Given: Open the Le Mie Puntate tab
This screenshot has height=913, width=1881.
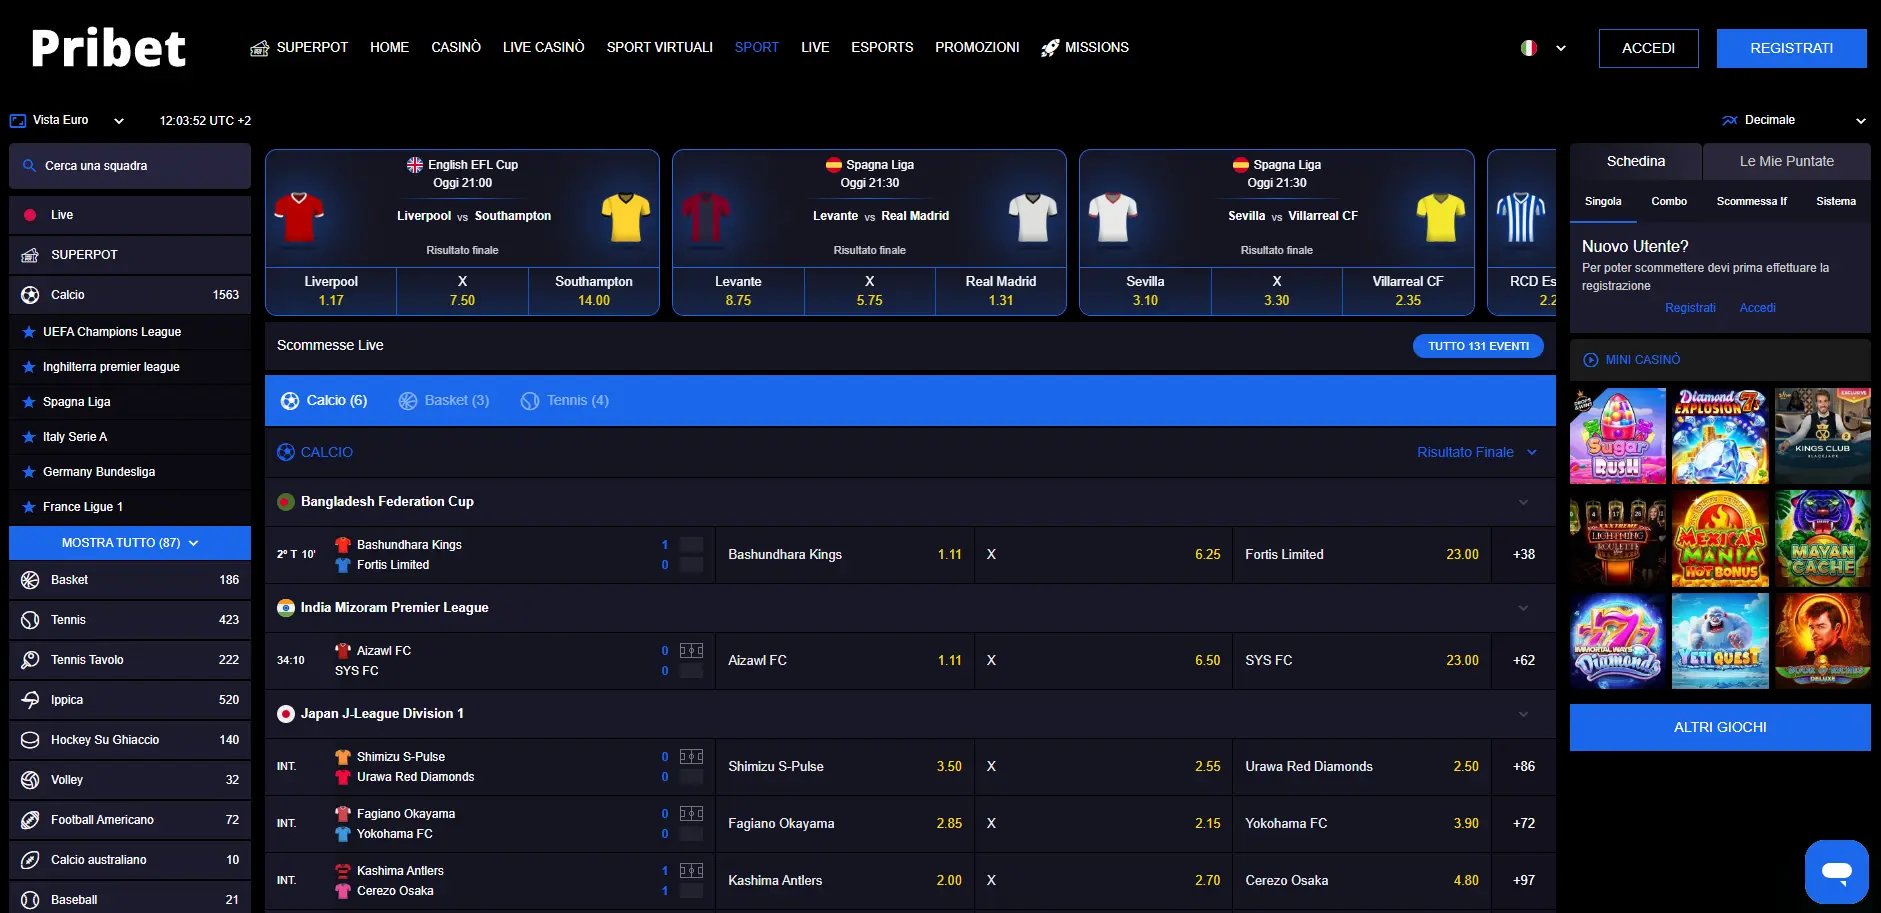Looking at the screenshot, I should pos(1786,161).
